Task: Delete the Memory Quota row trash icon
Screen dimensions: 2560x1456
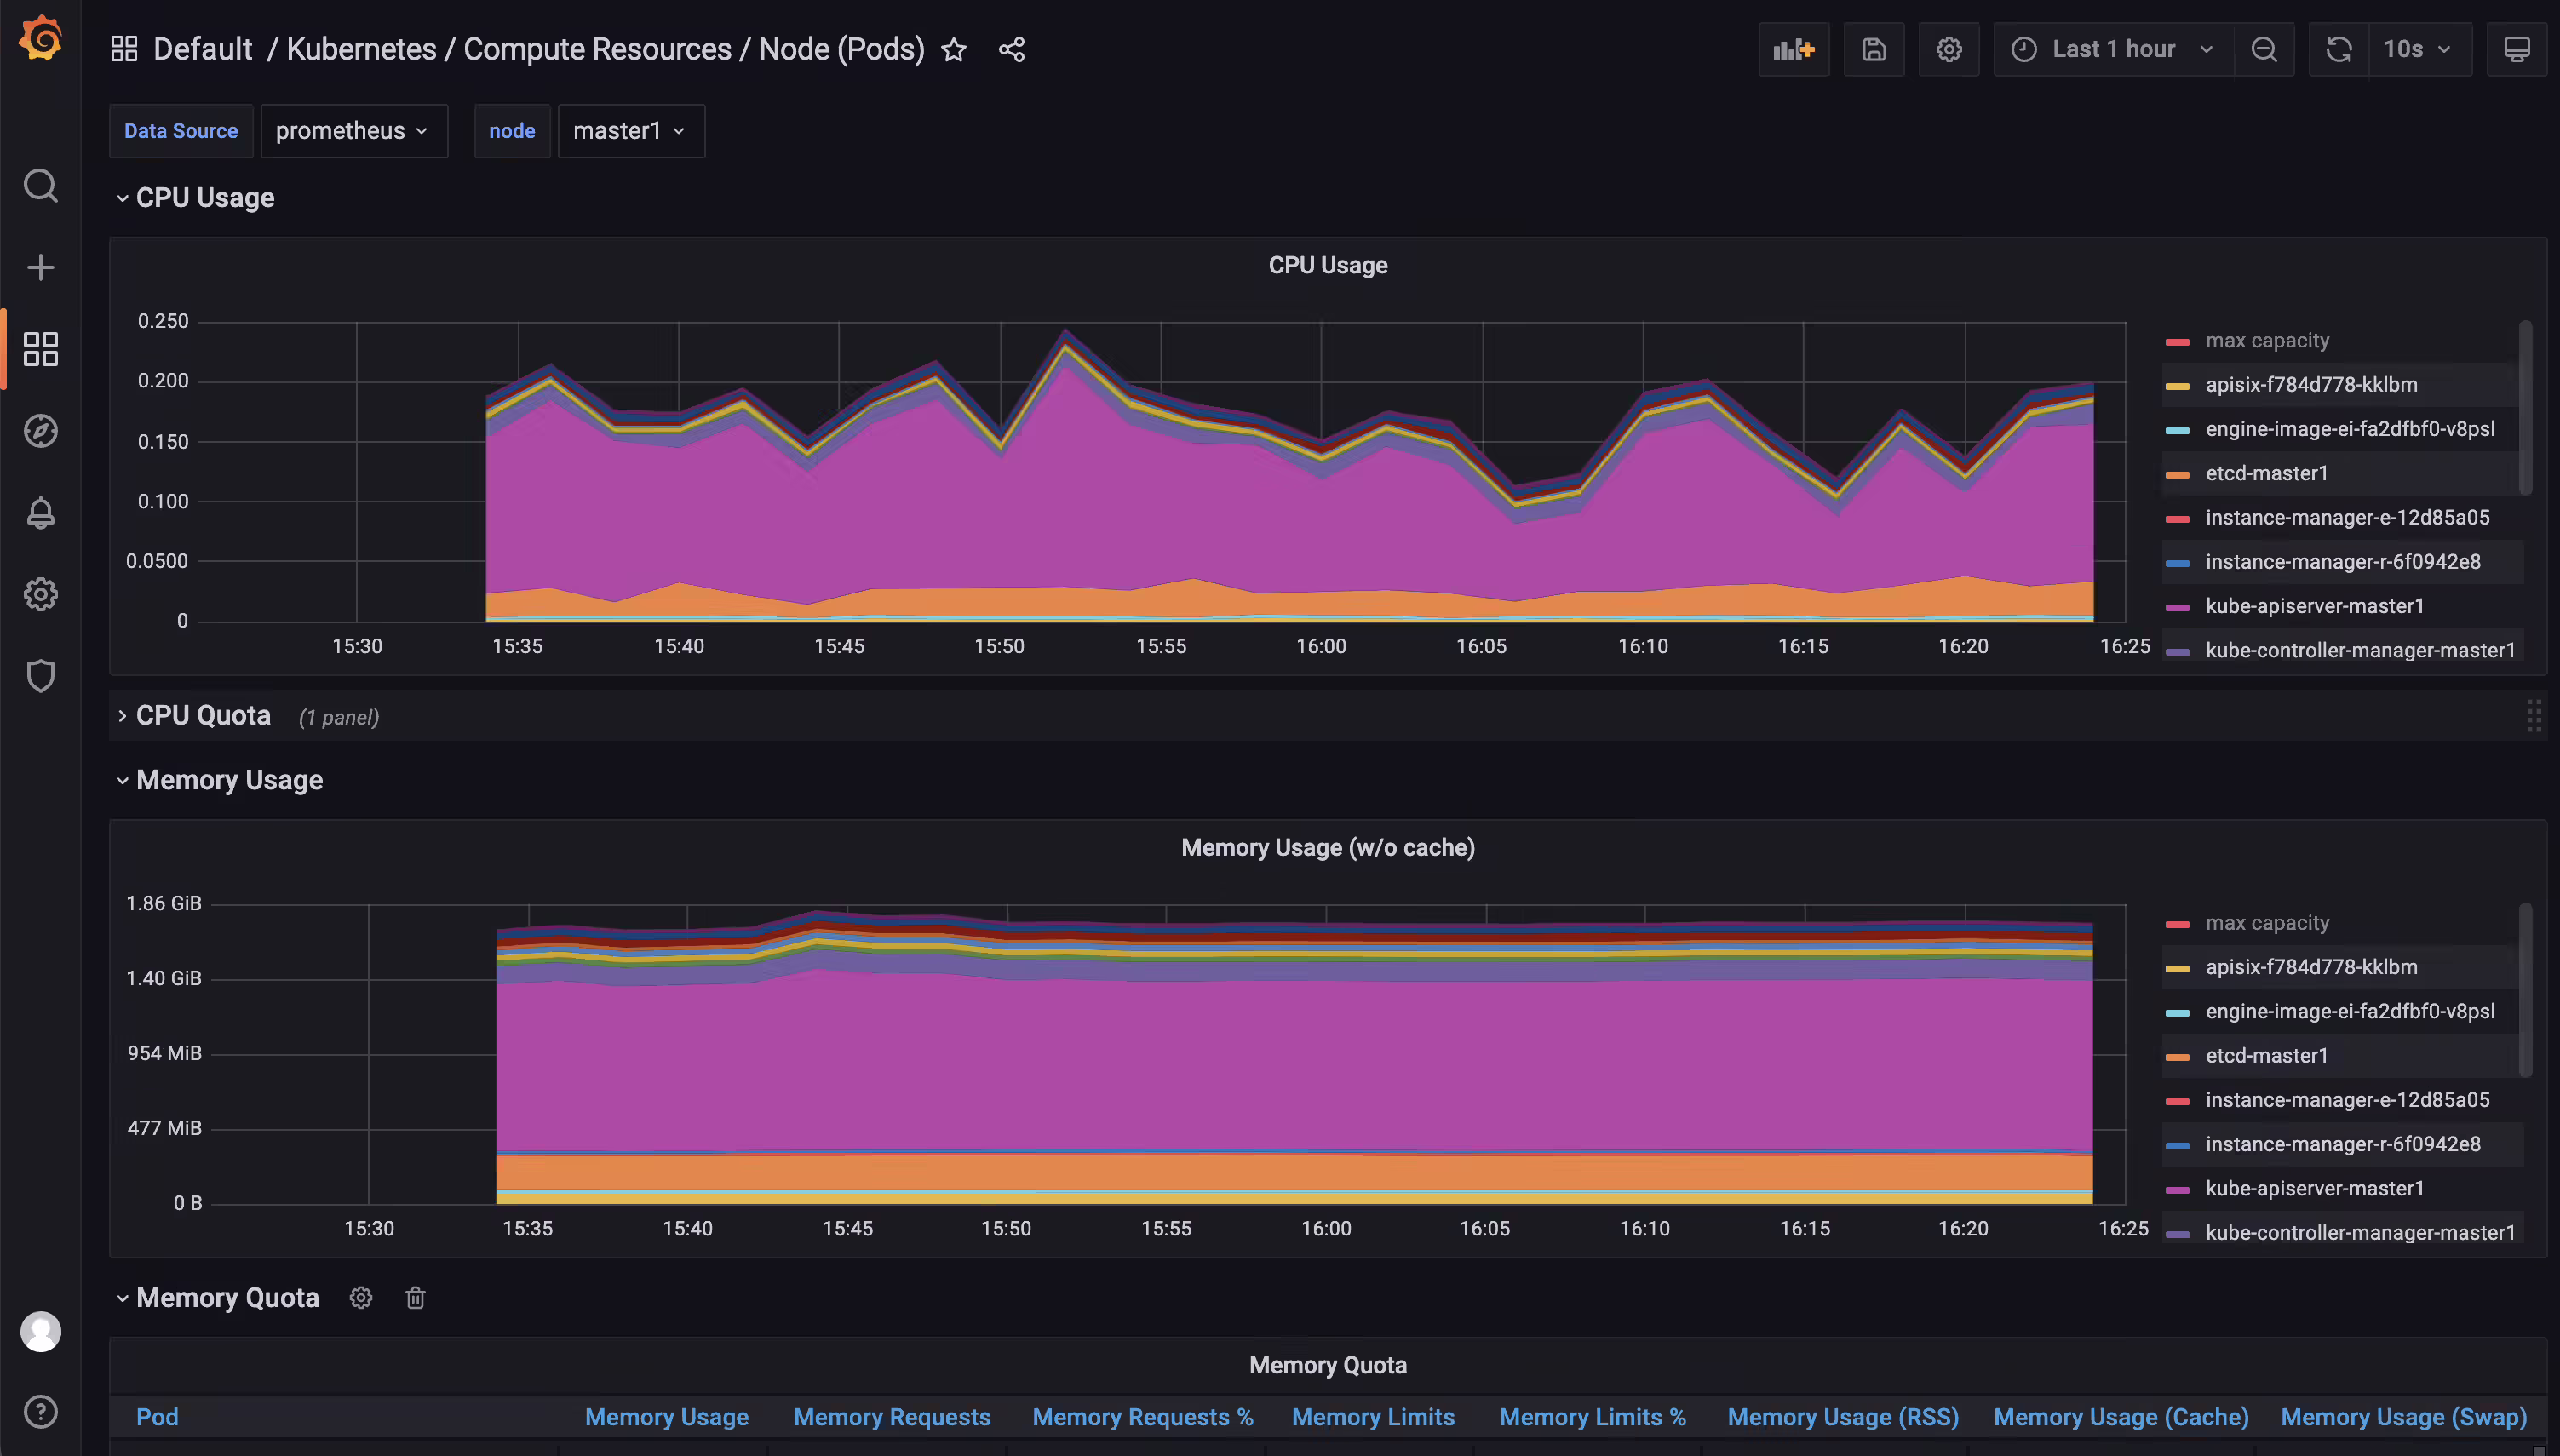Action: tap(416, 1298)
